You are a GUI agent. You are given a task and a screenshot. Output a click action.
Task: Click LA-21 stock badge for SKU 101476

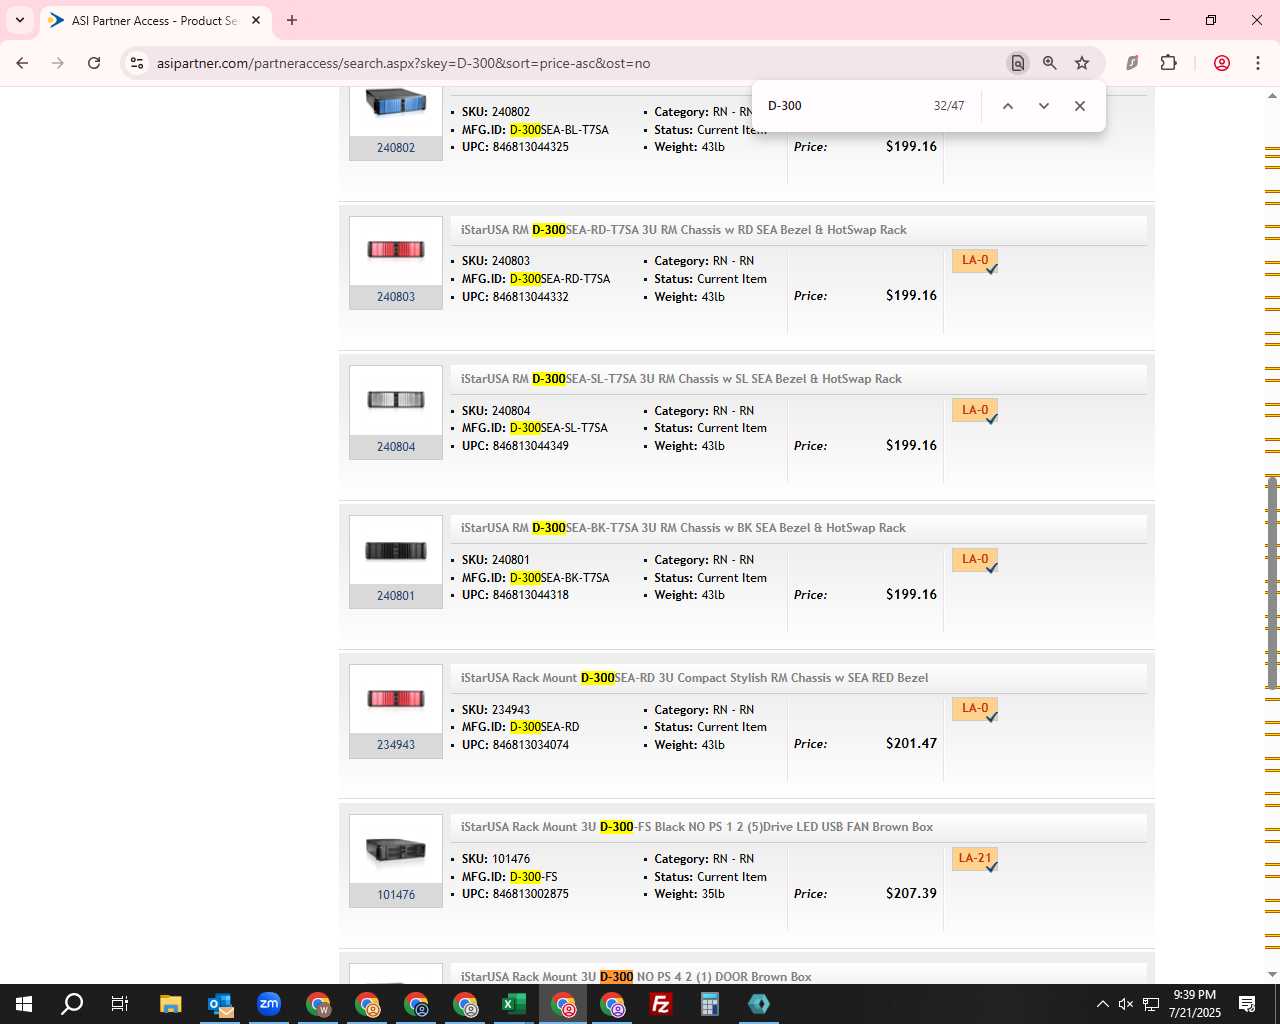[975, 859]
